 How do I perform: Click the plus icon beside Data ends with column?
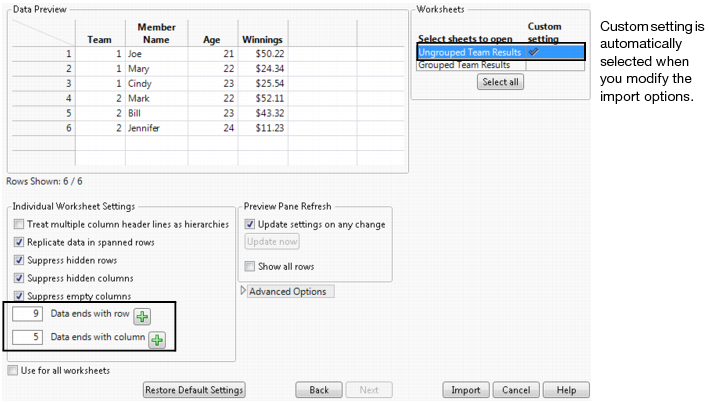(157, 340)
